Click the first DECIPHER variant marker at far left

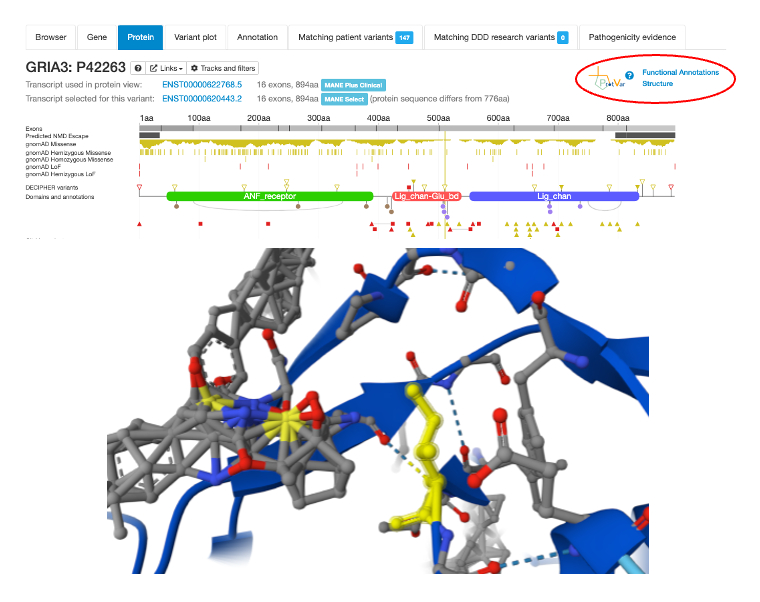(139, 187)
